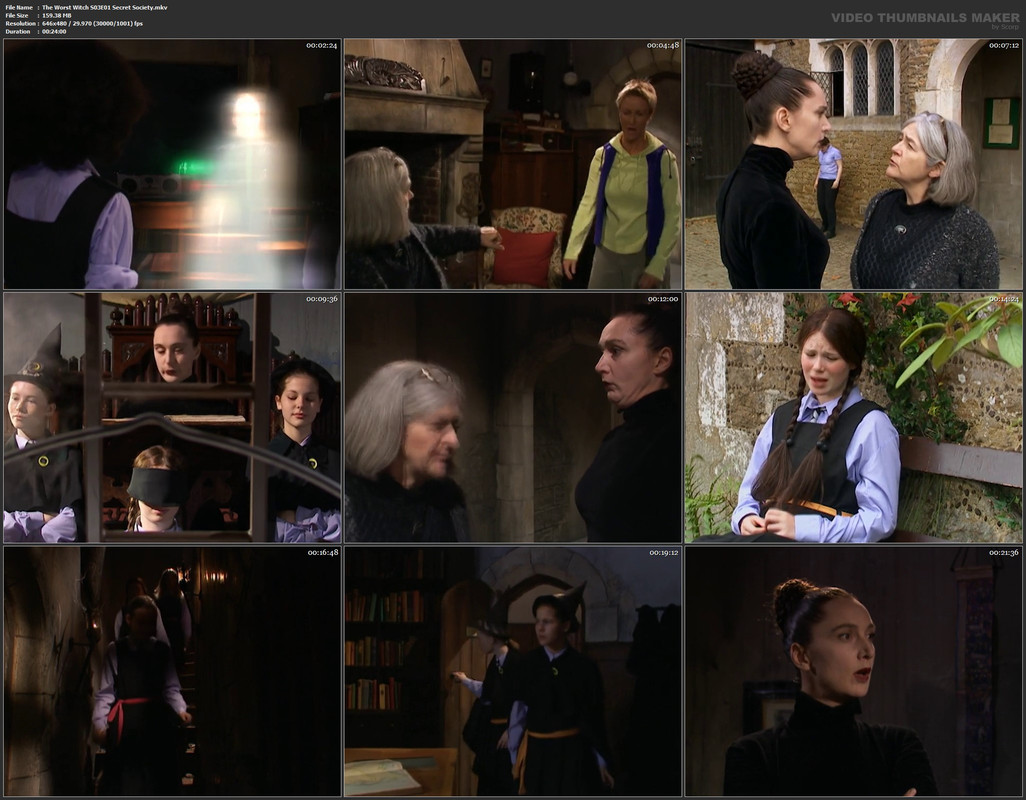The image size is (1026, 800).
Task: Click the 'File Name' label
Action: click(19, 7)
